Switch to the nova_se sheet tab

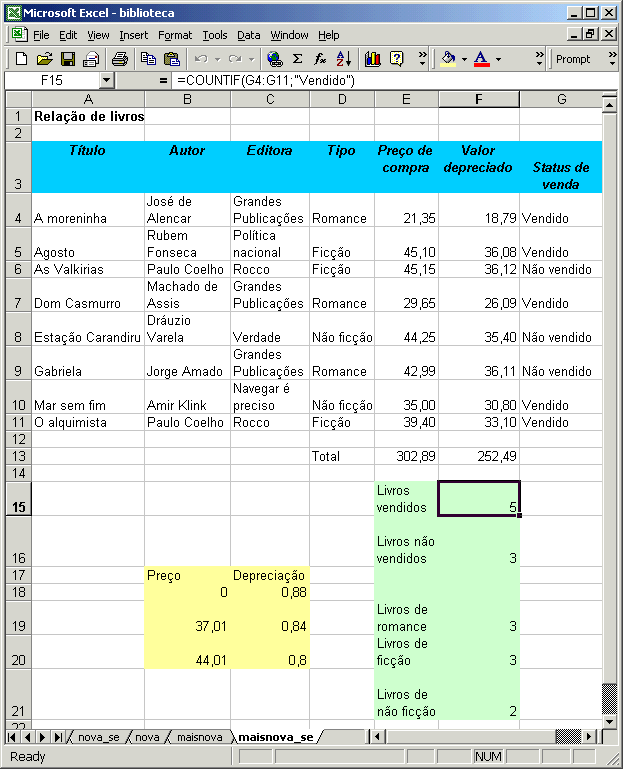(99, 737)
